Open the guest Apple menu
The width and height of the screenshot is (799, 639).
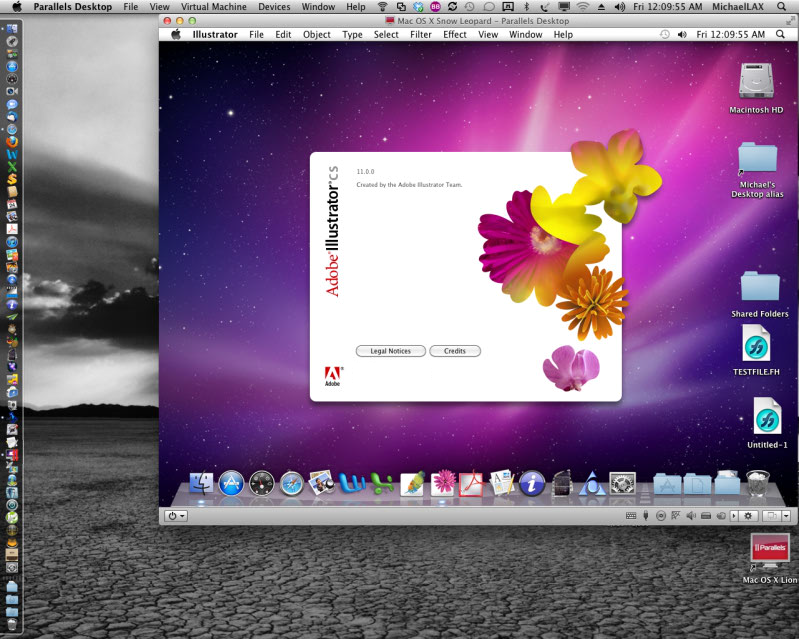176,34
